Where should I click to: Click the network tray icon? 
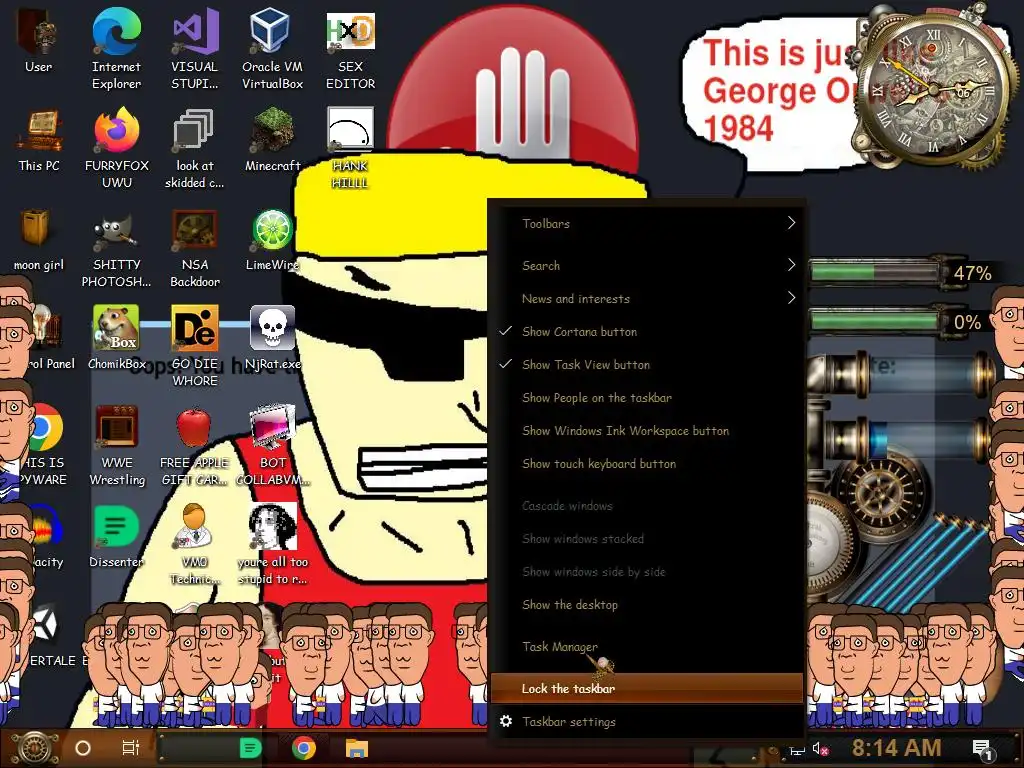[x=797, y=750]
